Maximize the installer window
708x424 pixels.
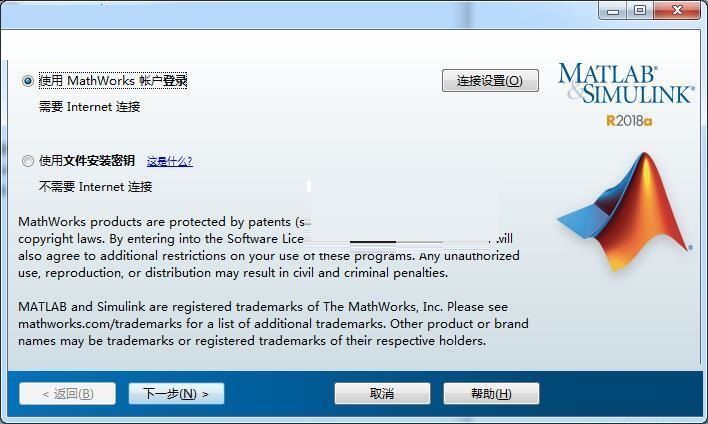pyautogui.click(x=640, y=10)
